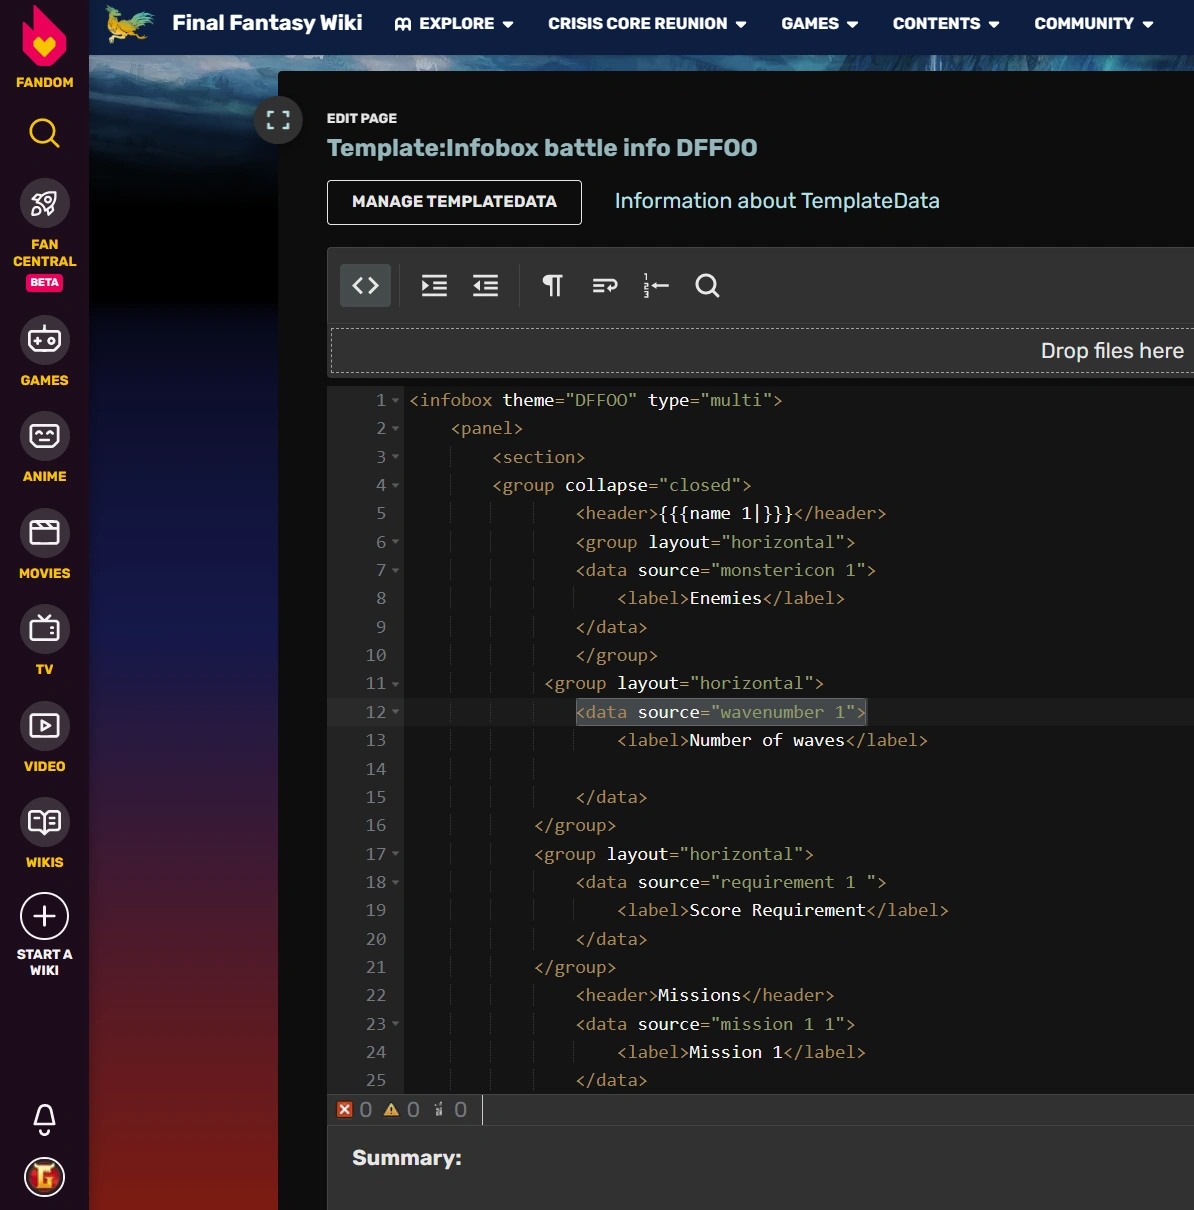Open the Games navigation menu
1194x1210 pixels.
coord(819,23)
